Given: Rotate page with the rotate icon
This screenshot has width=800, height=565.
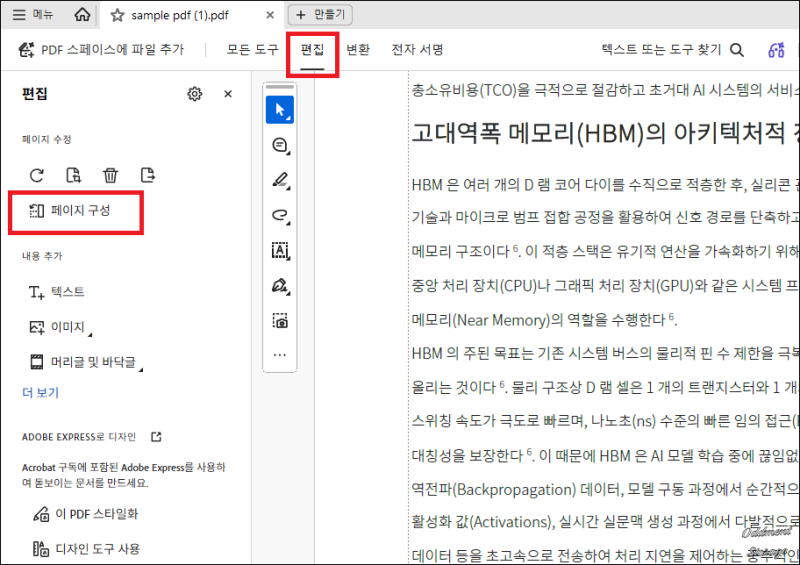Looking at the screenshot, I should (37, 176).
